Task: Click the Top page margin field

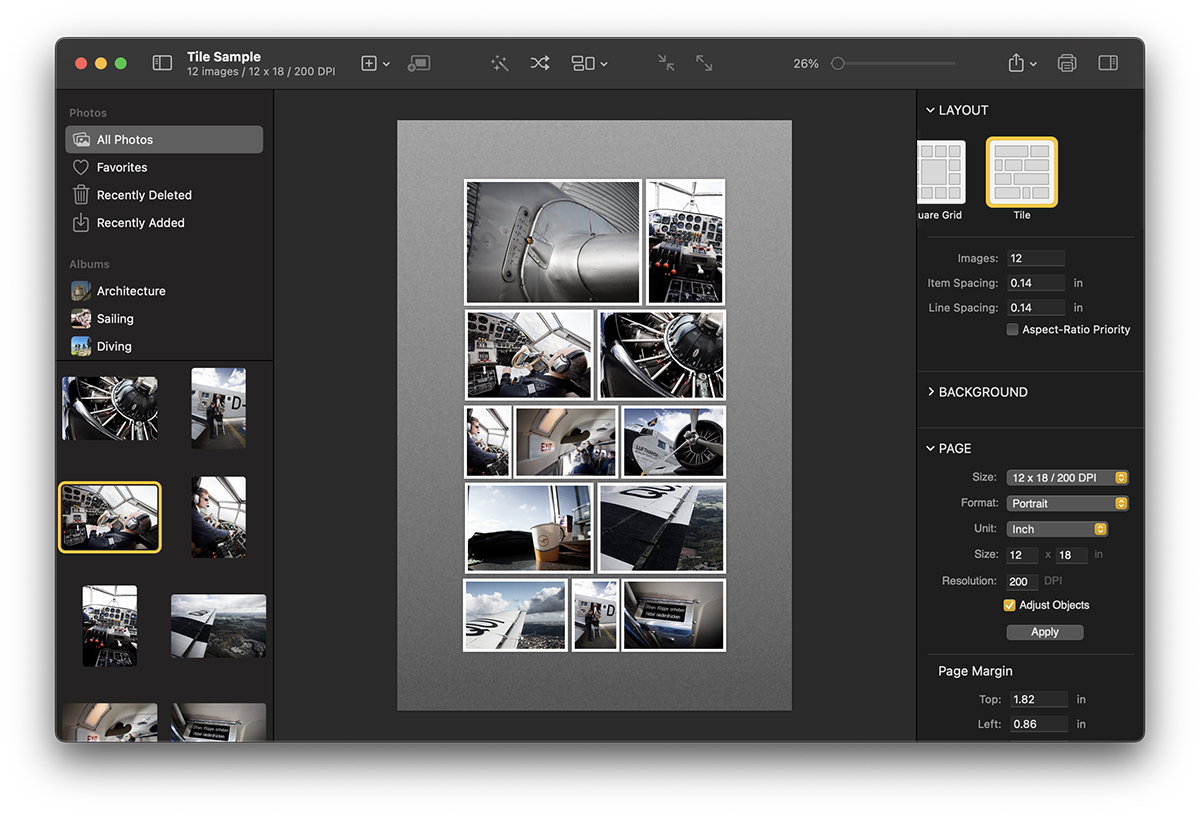Action: click(x=1039, y=700)
